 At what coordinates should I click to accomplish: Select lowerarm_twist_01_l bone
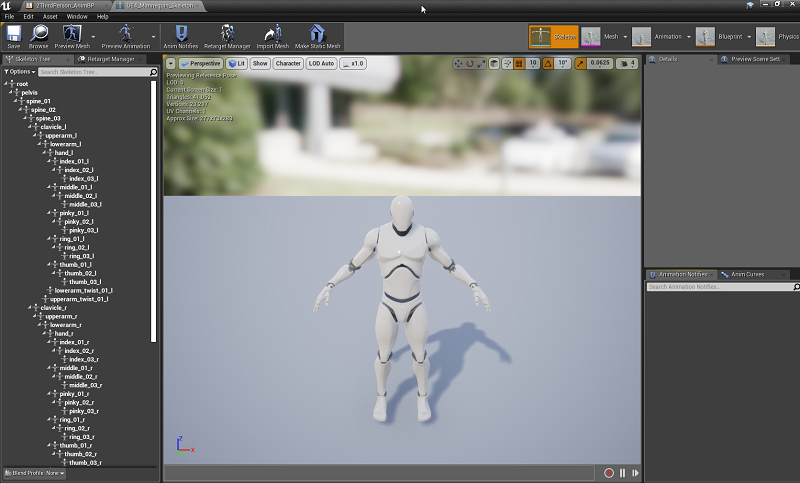tap(83, 290)
